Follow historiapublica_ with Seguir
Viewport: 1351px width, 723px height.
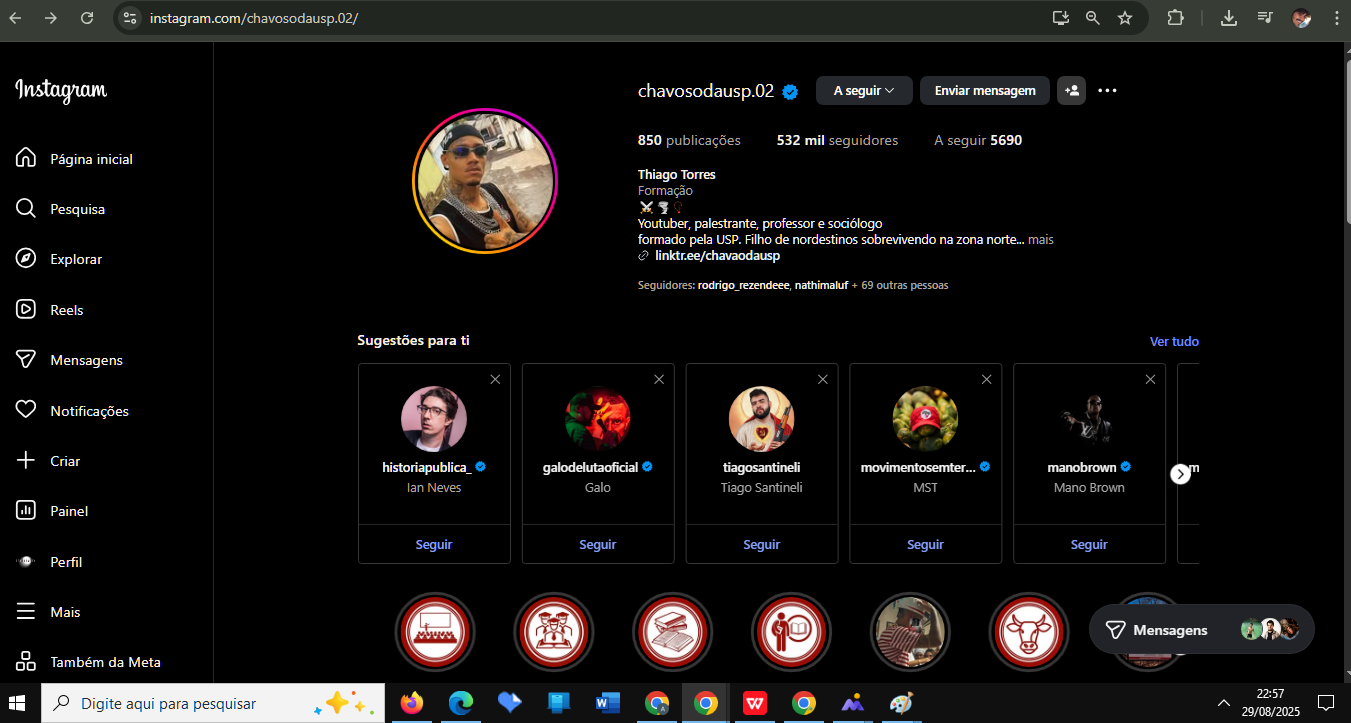[434, 545]
